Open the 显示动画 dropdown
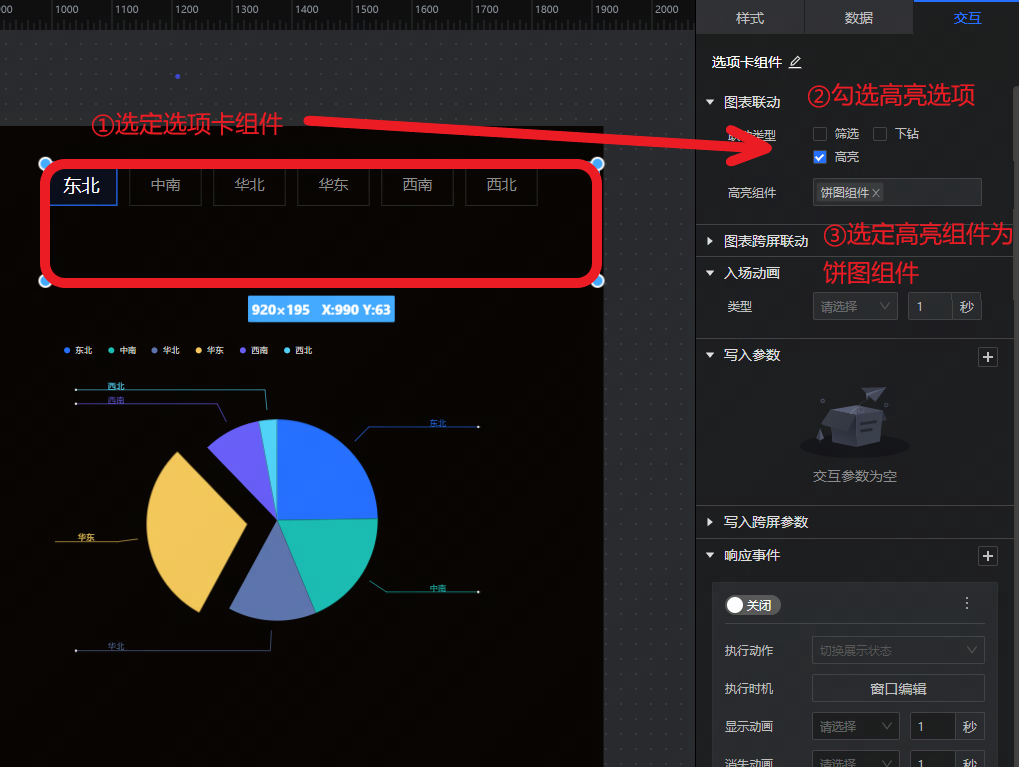 (x=855, y=727)
